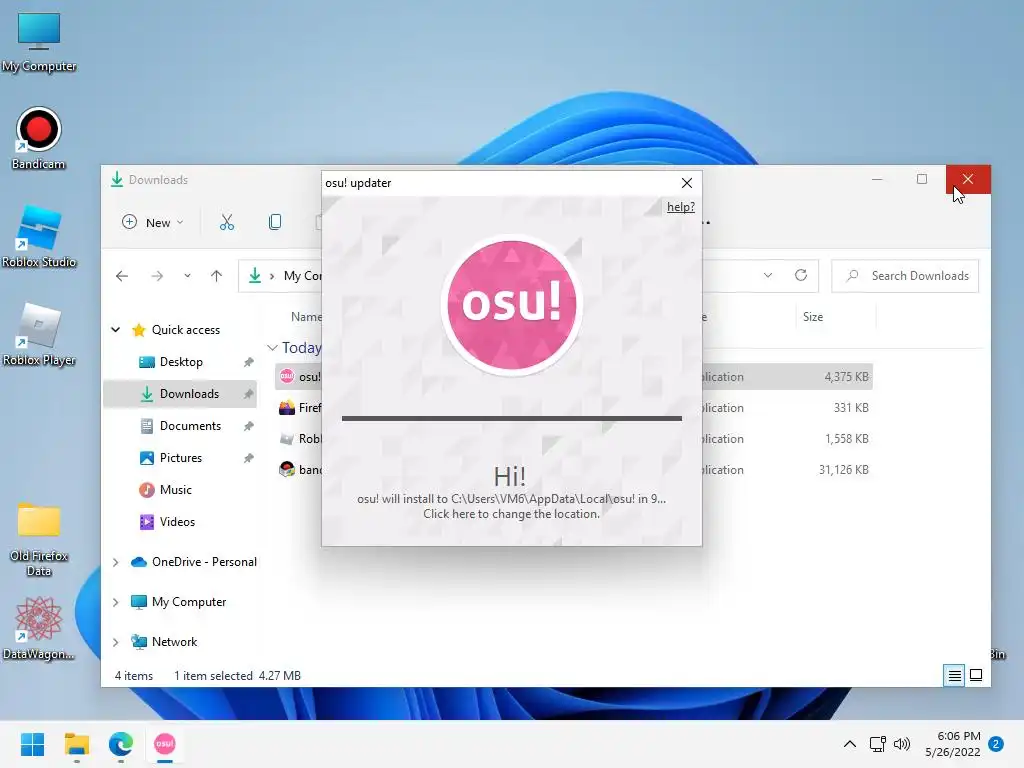Collapse the Today file group
The image size is (1024, 768).
[x=272, y=348]
